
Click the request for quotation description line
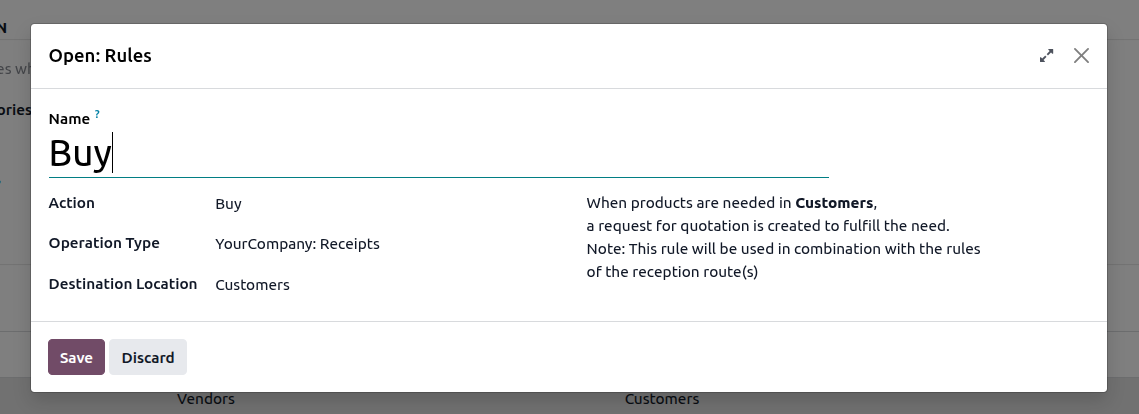(768, 226)
